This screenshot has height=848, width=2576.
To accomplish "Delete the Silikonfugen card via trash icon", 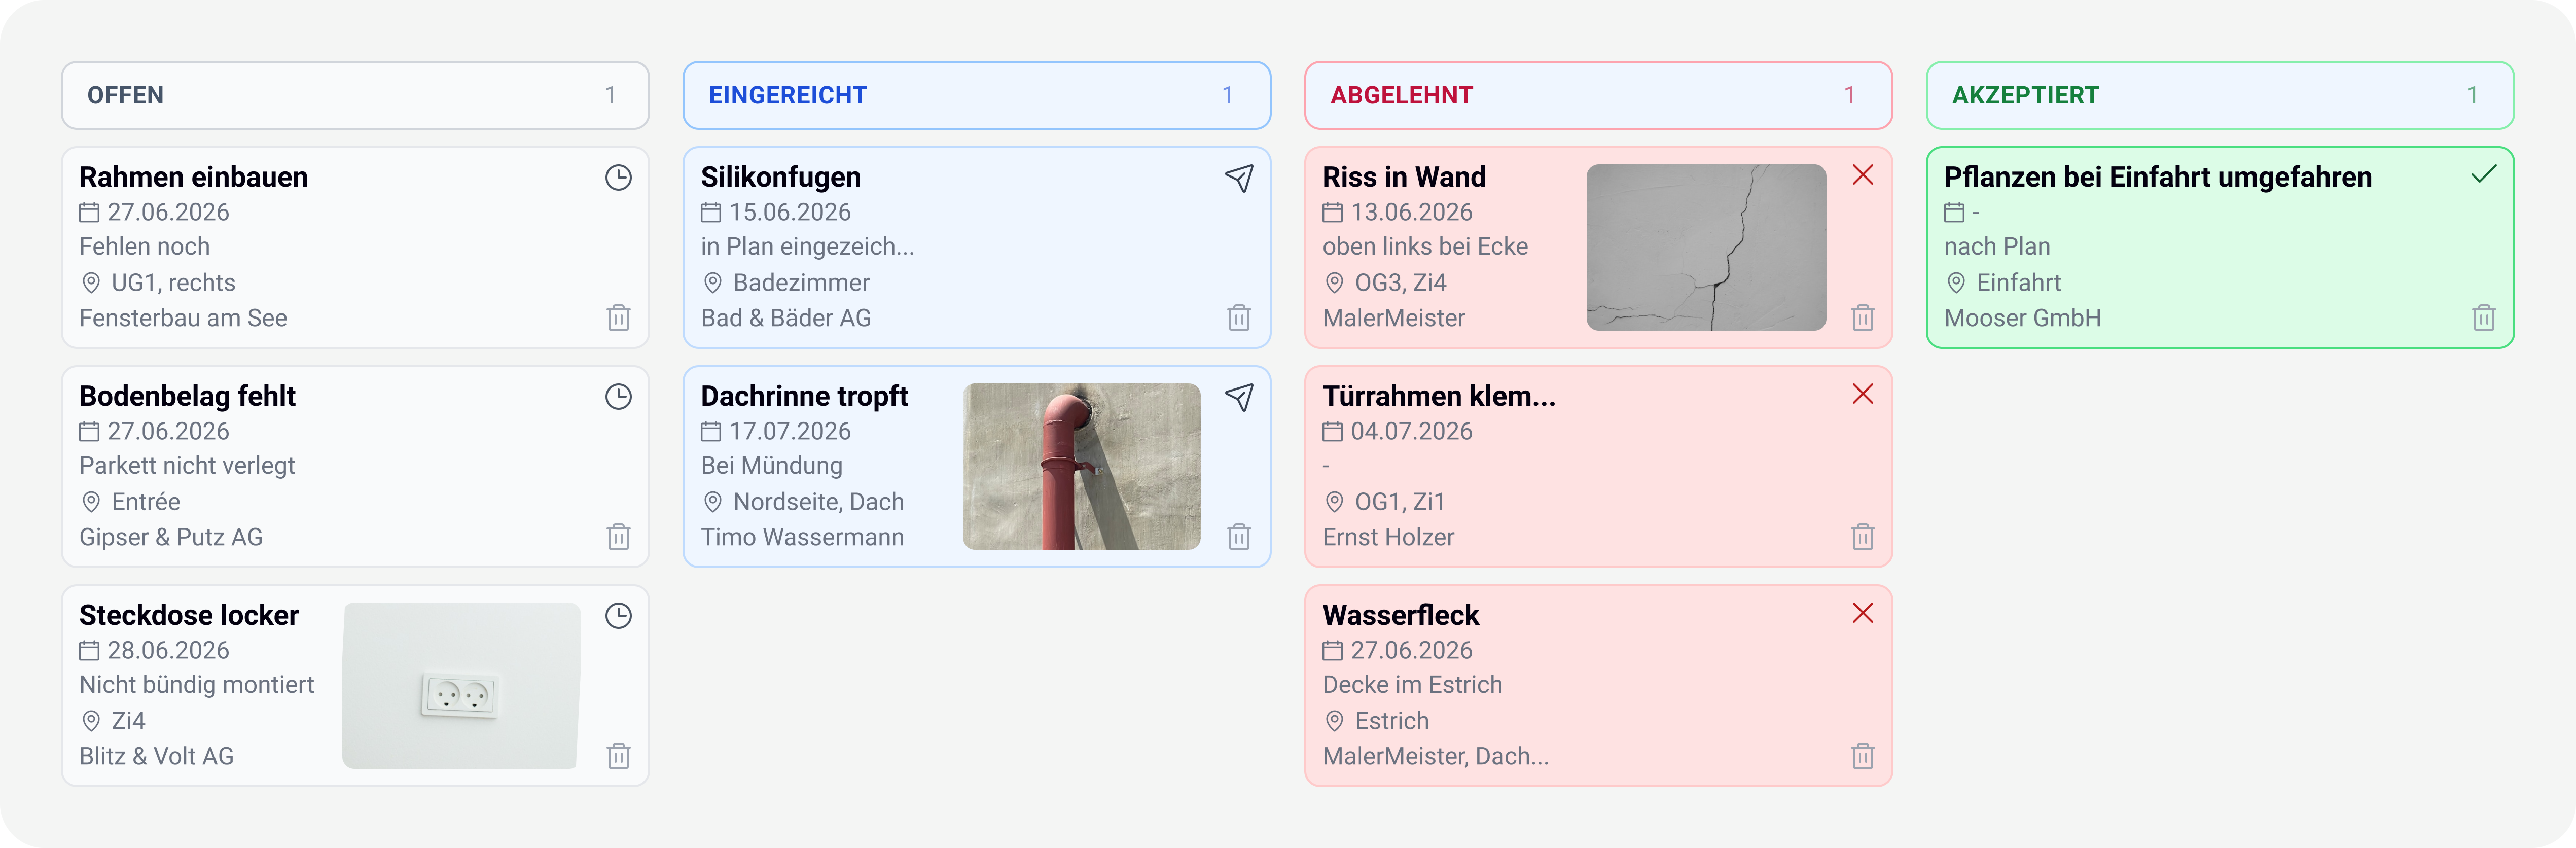I will point(1239,317).
